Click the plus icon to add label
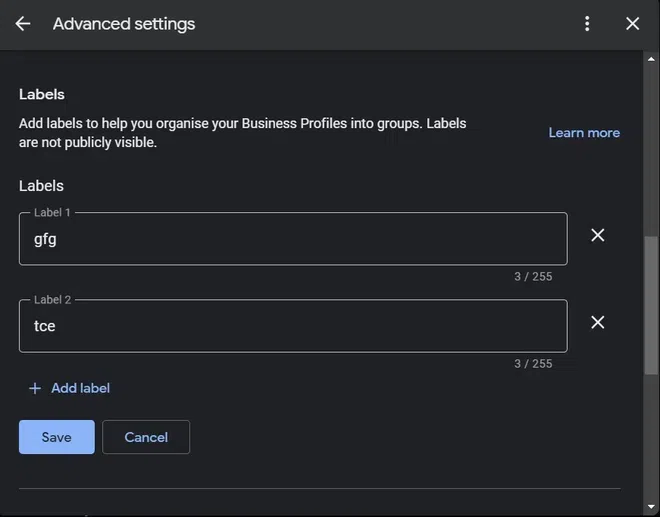660x517 pixels. click(35, 388)
